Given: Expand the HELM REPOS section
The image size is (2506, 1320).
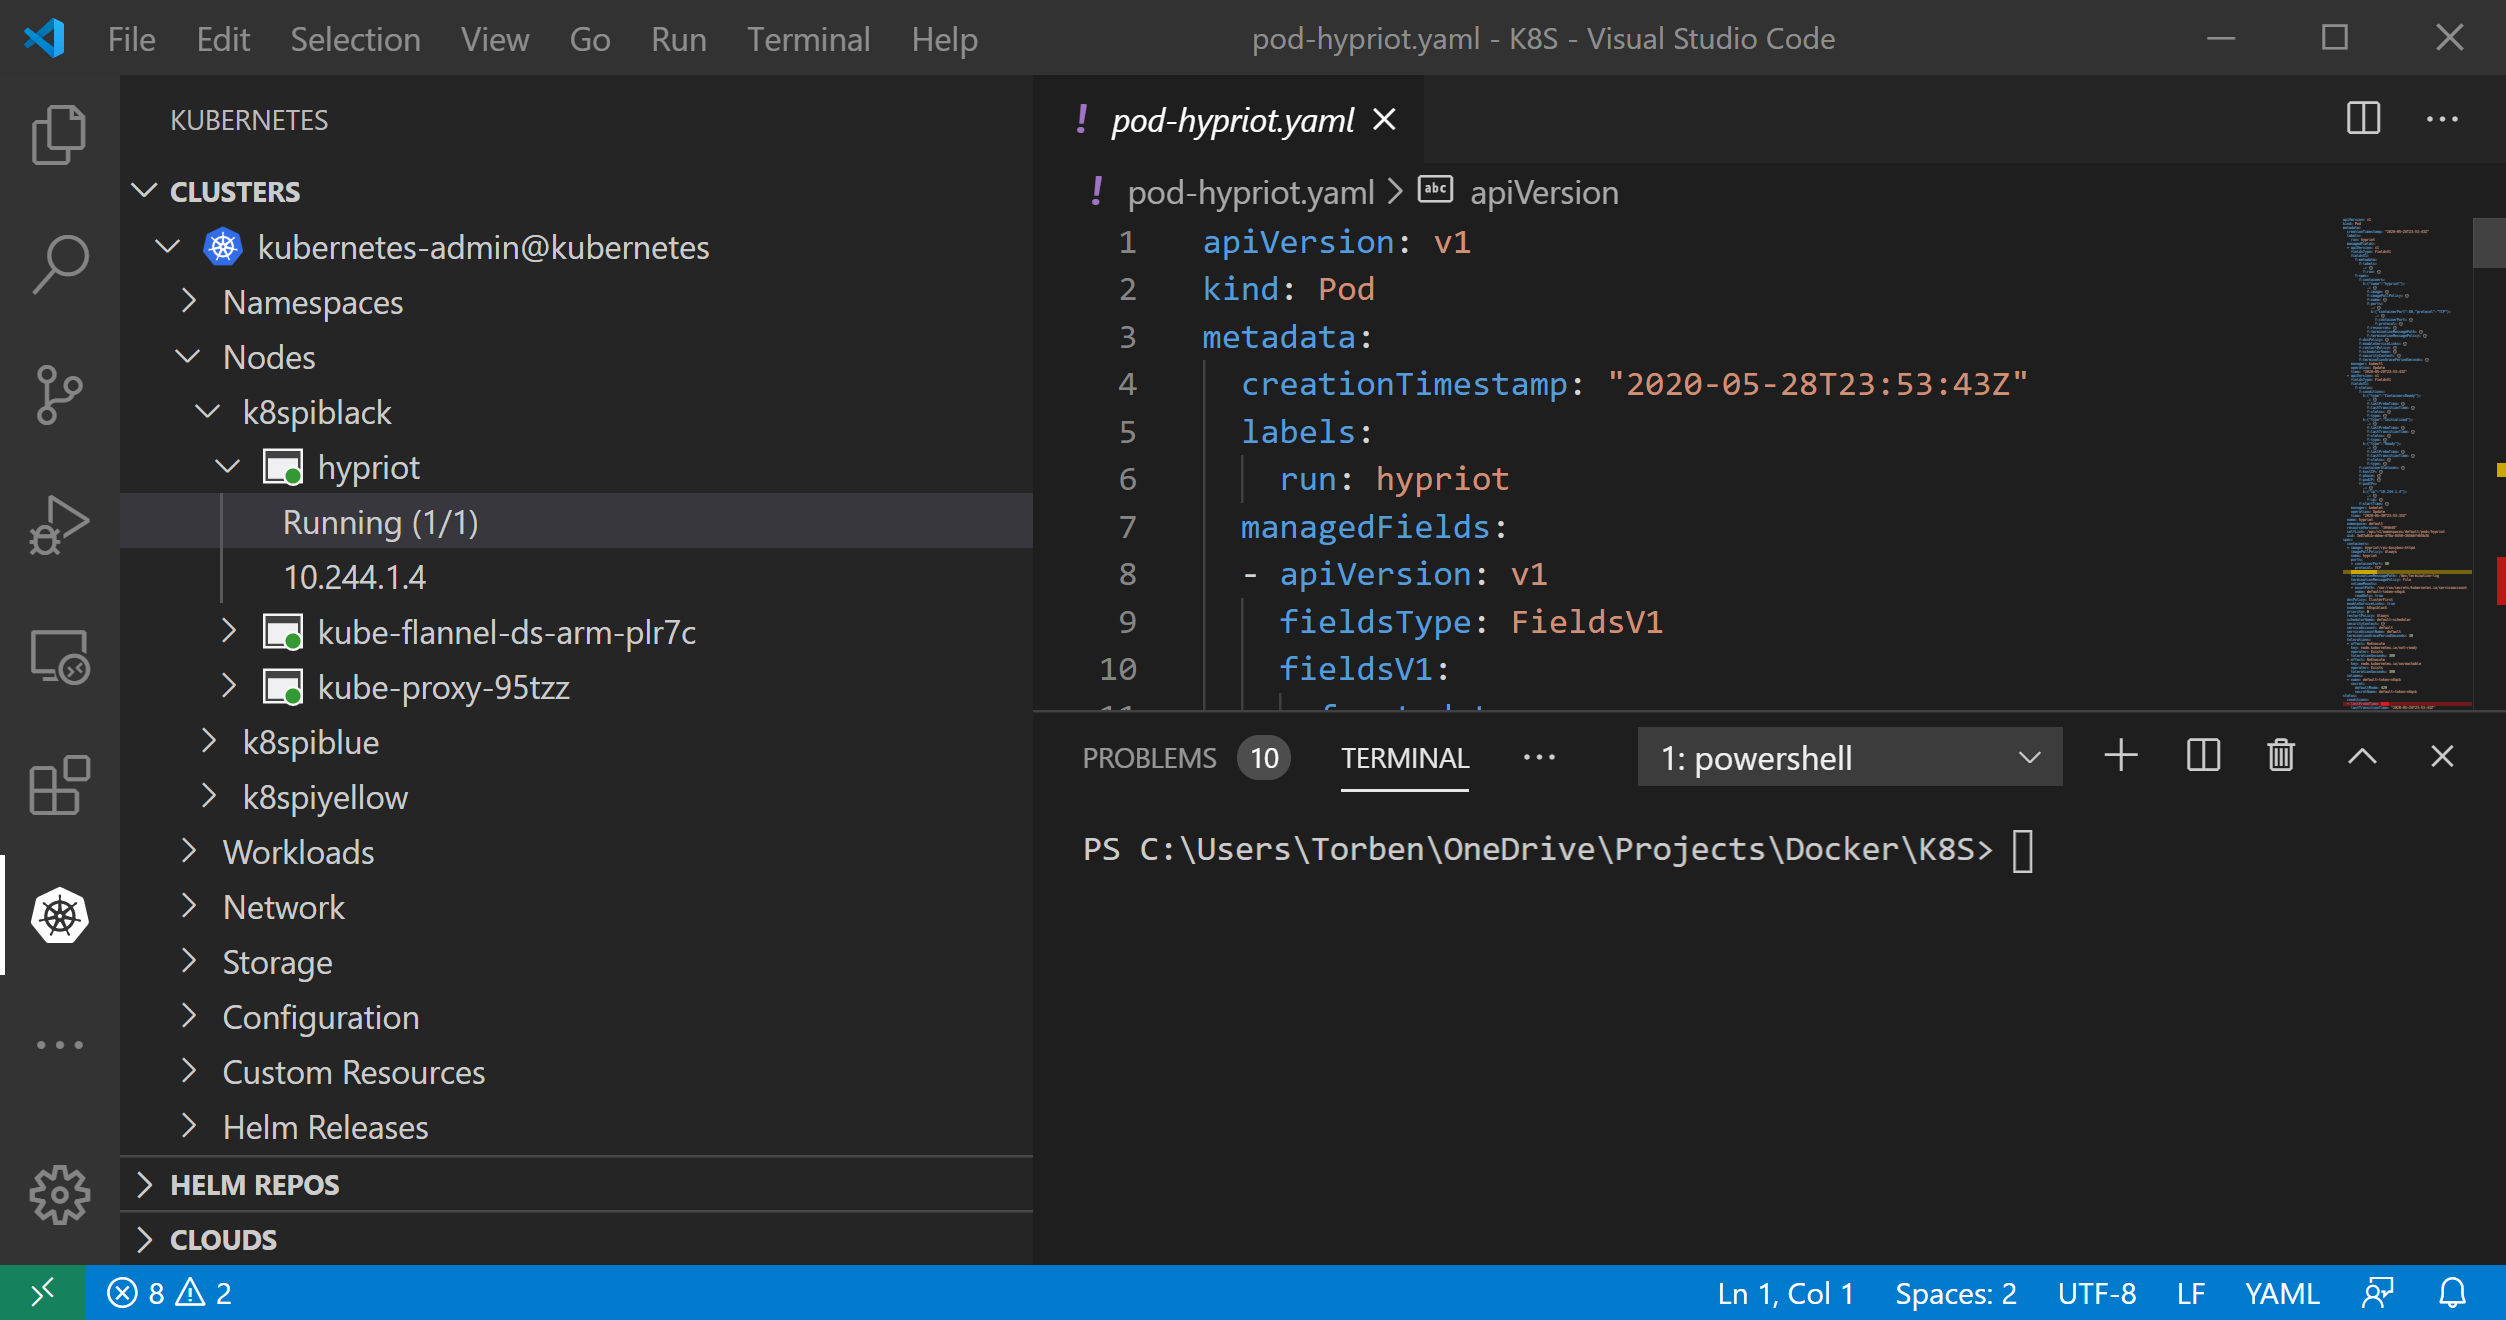Looking at the screenshot, I should pyautogui.click(x=144, y=1184).
